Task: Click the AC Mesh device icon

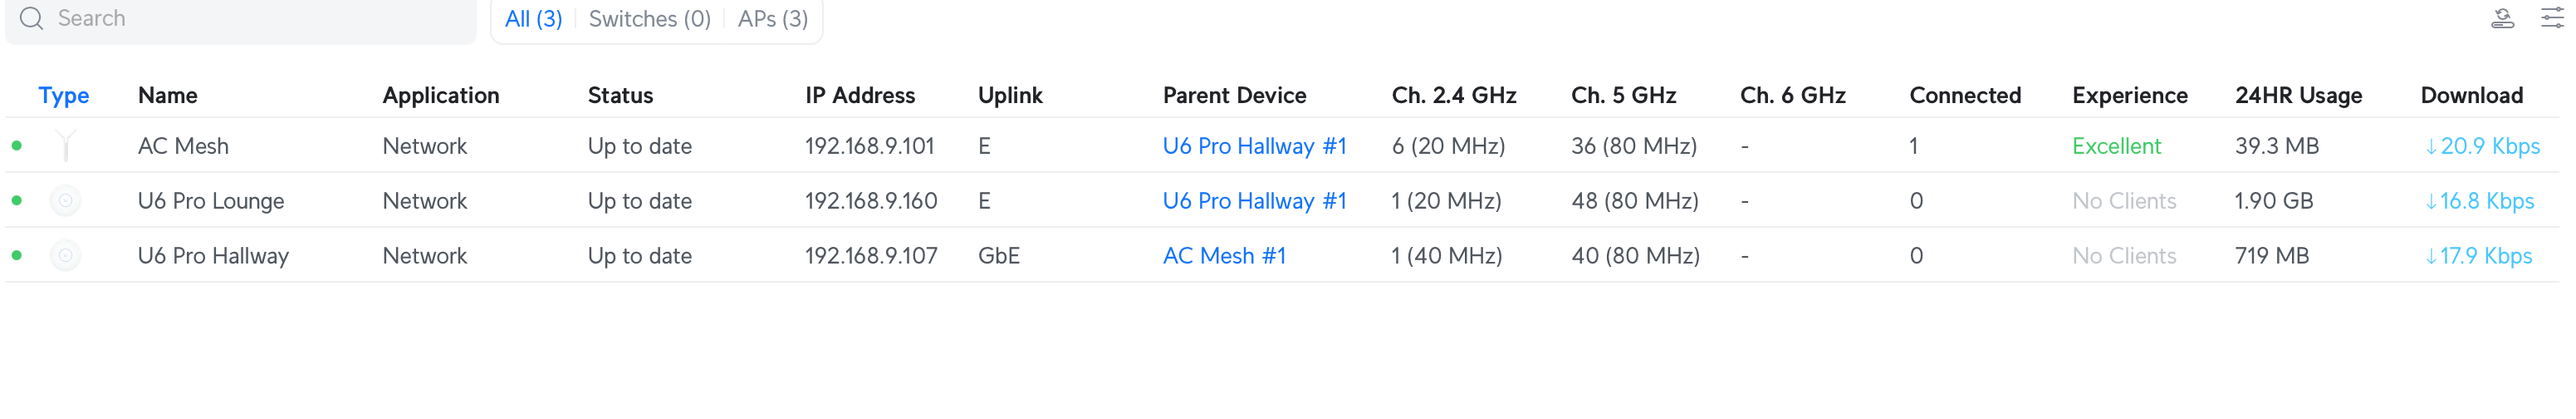Action: (x=65, y=146)
